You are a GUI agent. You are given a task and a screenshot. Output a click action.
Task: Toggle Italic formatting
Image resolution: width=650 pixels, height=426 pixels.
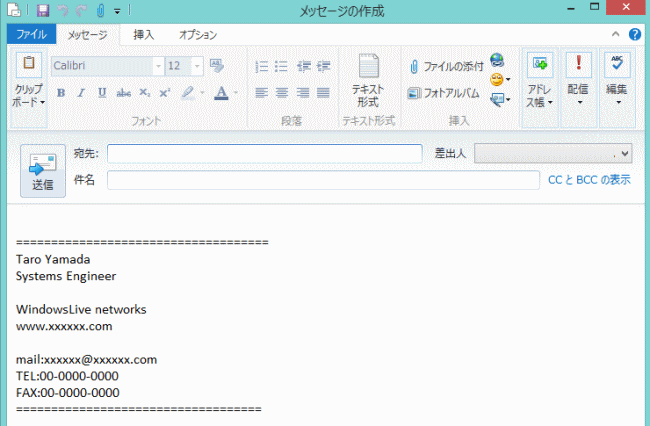coord(81,93)
